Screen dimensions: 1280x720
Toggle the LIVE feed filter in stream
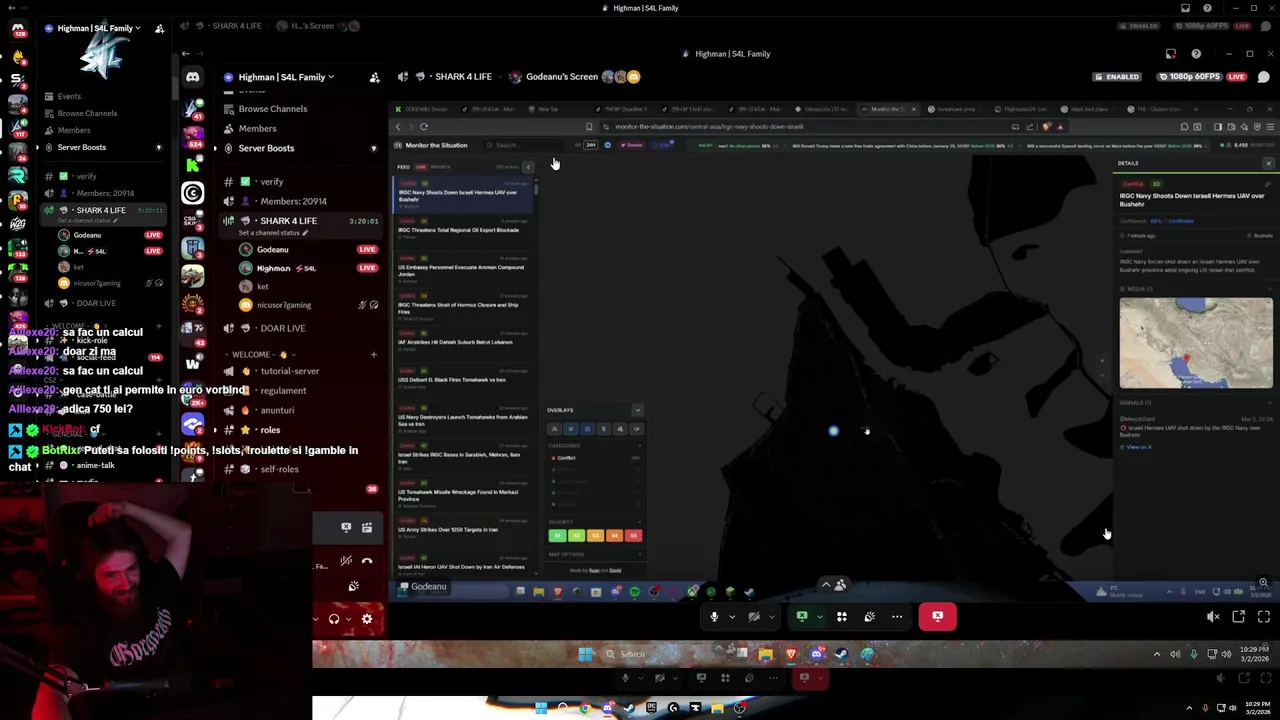(x=421, y=167)
